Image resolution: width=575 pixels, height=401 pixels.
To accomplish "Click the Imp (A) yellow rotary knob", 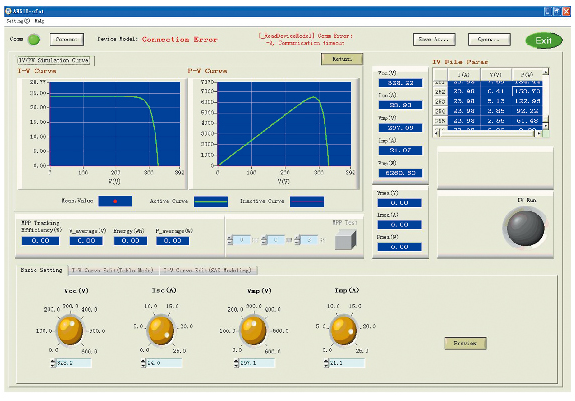I will pos(343,330).
